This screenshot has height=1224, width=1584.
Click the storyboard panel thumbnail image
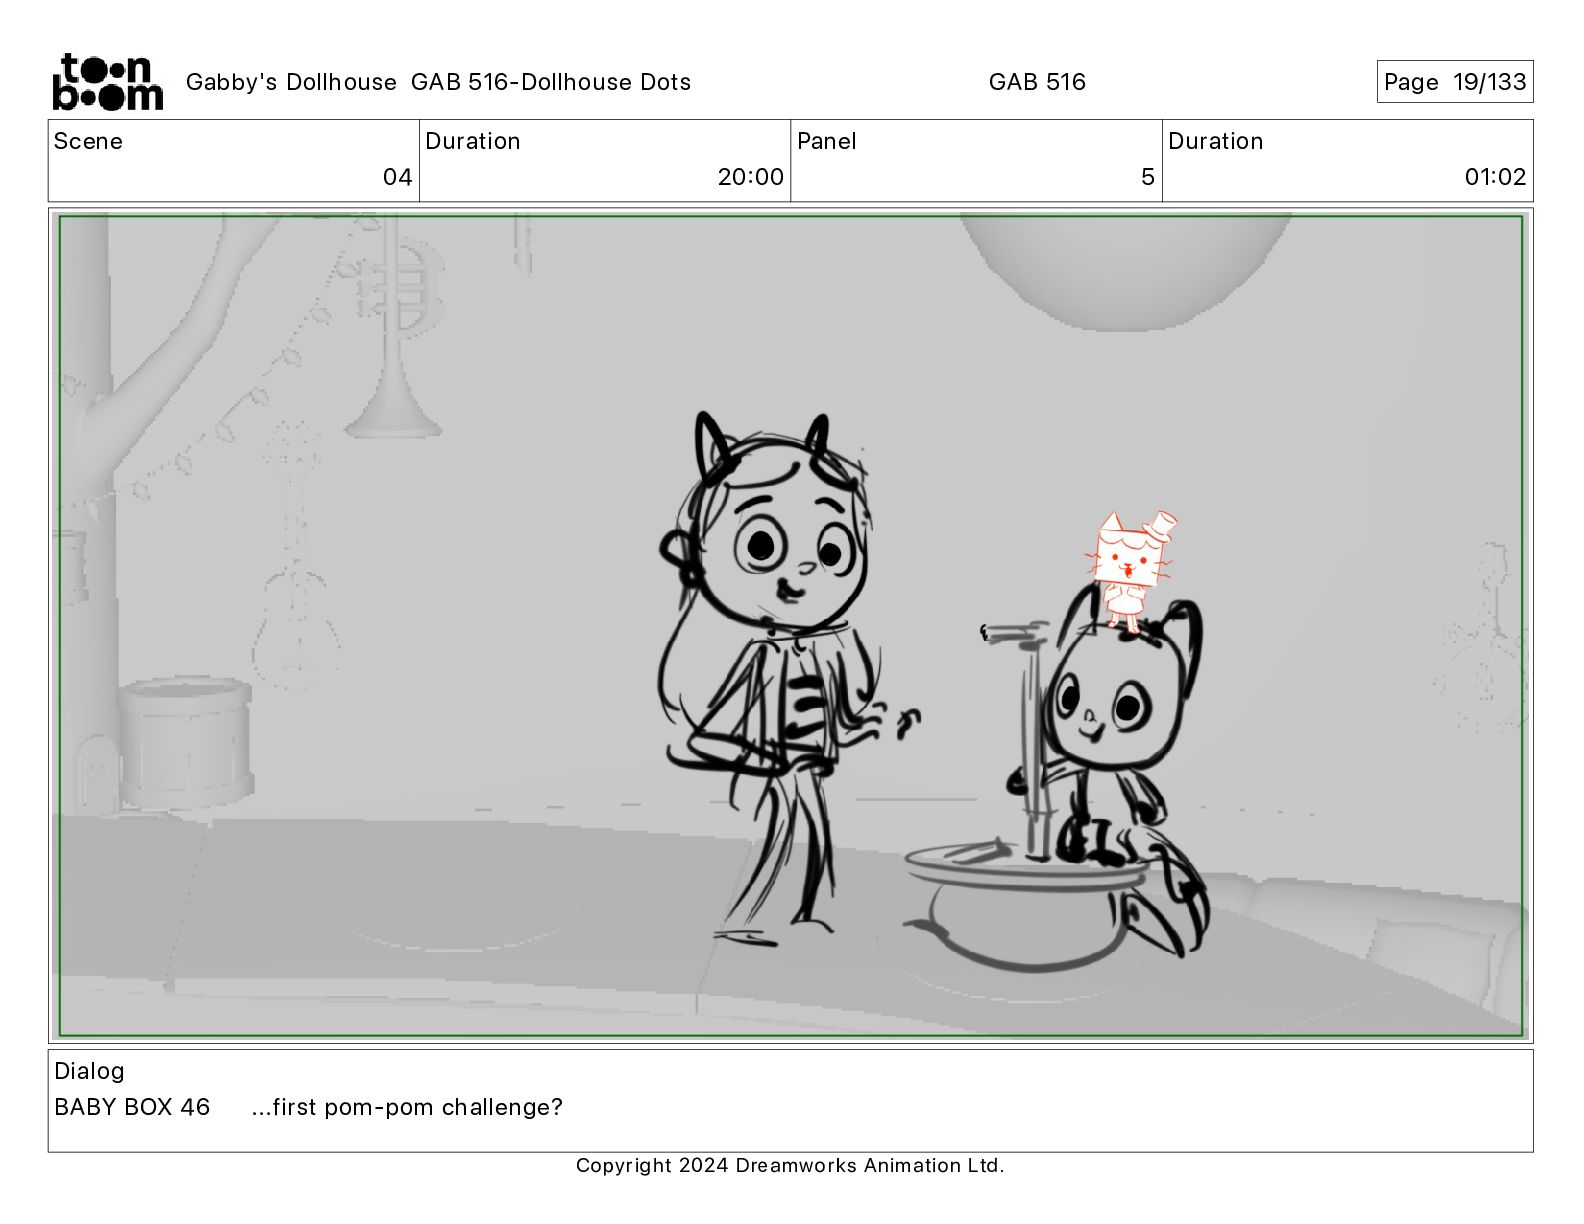[791, 626]
